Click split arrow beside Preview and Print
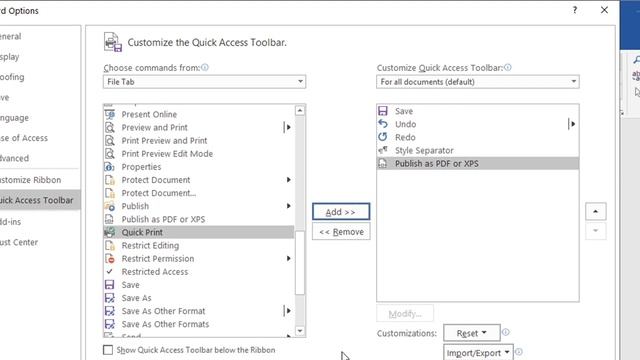This screenshot has width=640, height=360. (287, 127)
